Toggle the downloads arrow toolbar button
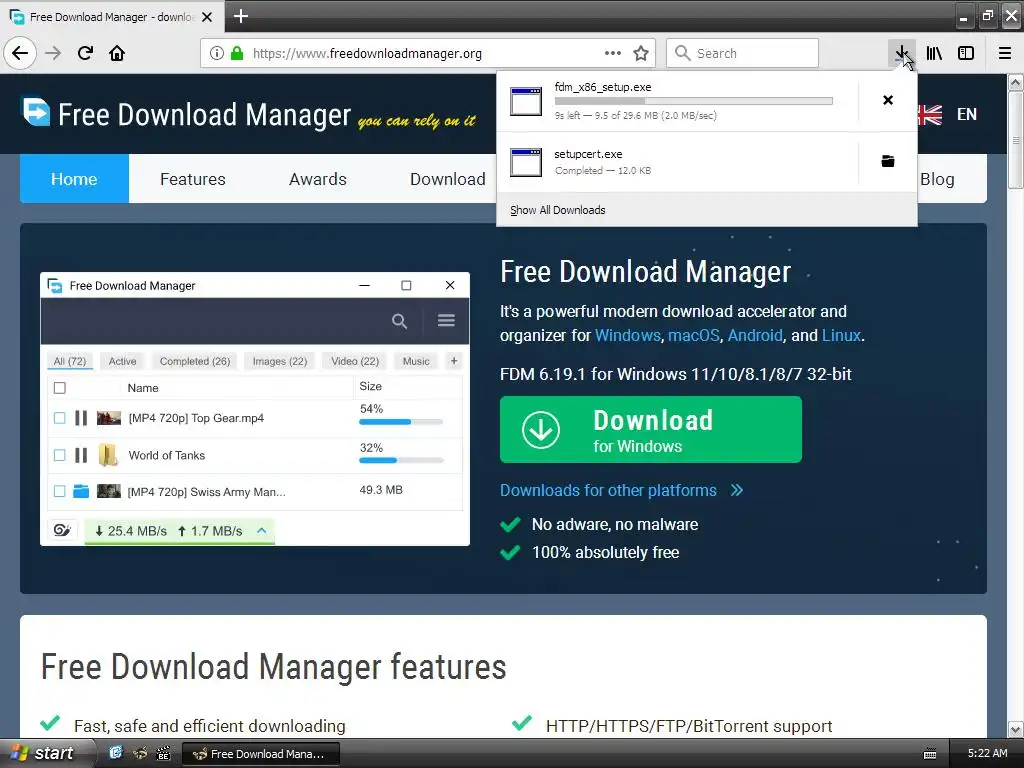 [x=902, y=53]
